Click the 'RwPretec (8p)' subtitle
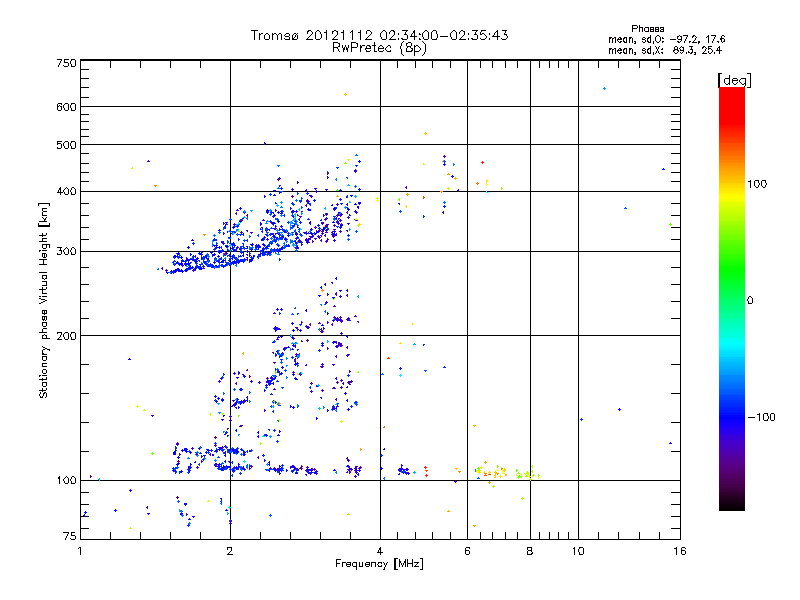 [379, 48]
